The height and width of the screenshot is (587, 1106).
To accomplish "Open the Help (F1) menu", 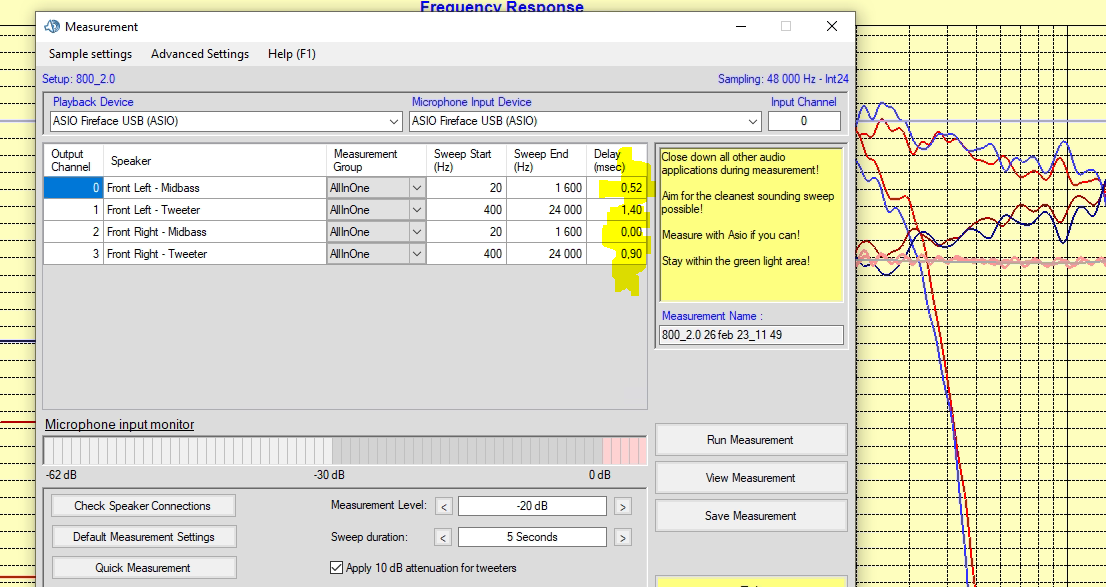I will coord(291,54).
